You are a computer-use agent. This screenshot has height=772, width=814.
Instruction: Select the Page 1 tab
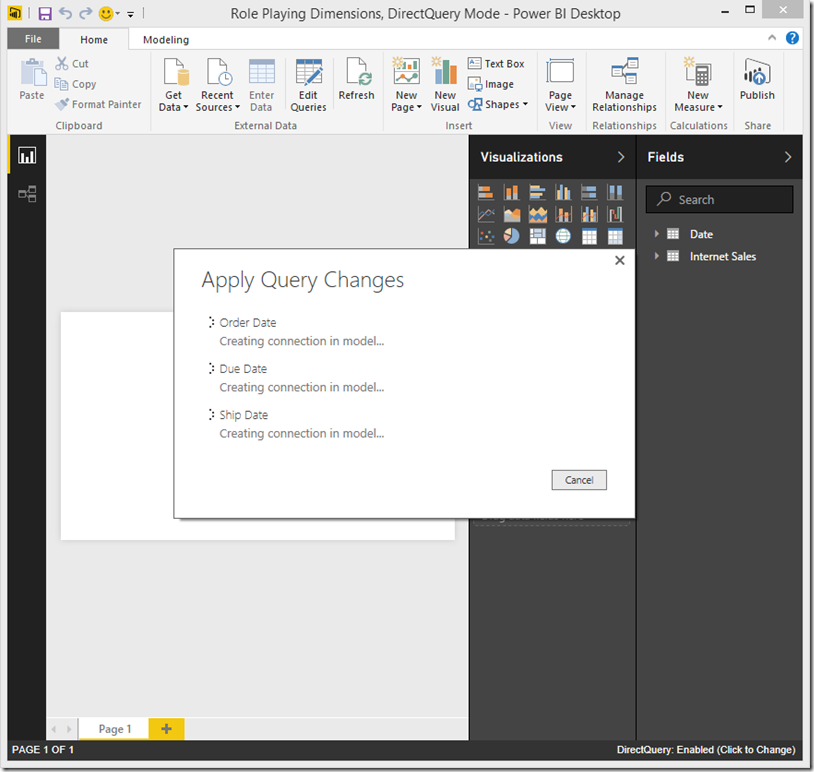click(x=114, y=729)
